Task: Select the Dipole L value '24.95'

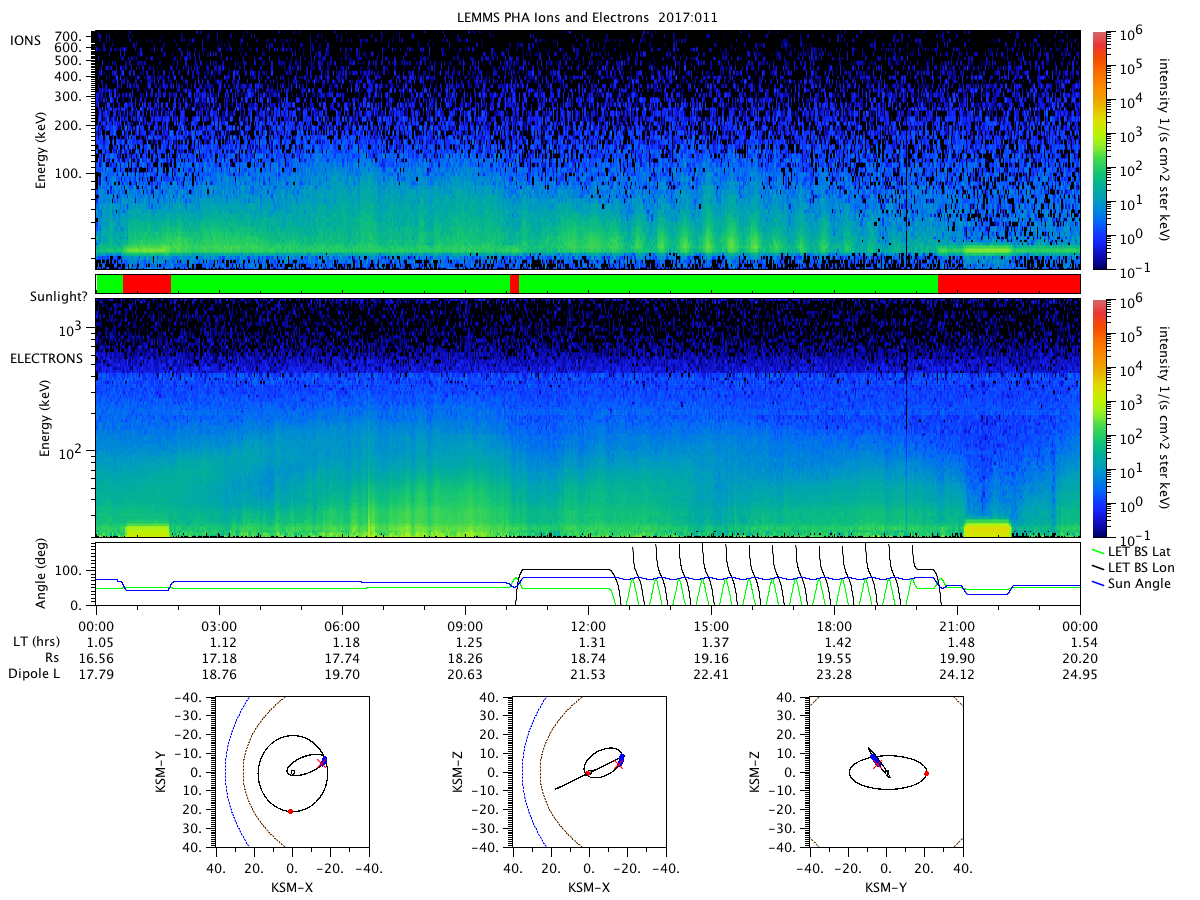Action: 1083,674
